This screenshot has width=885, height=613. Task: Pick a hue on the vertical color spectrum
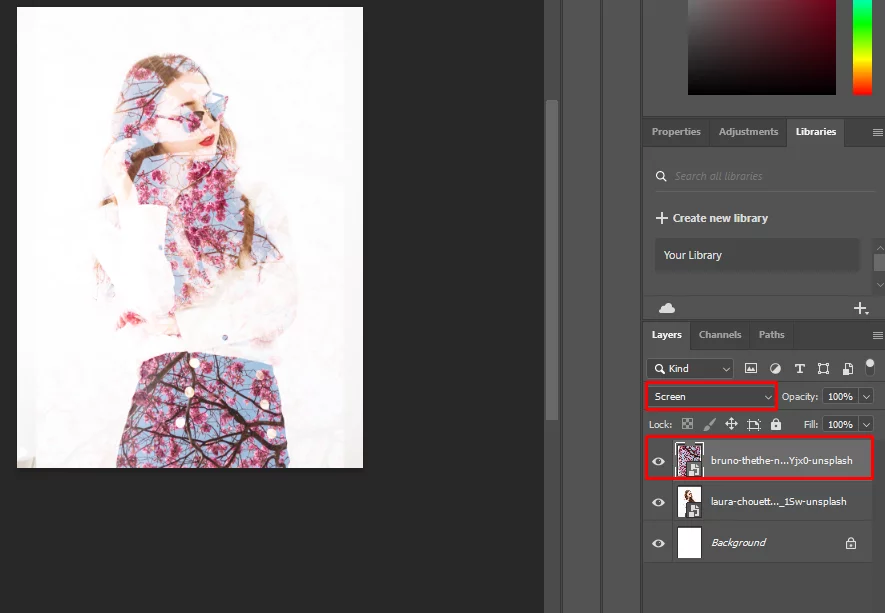tap(864, 45)
